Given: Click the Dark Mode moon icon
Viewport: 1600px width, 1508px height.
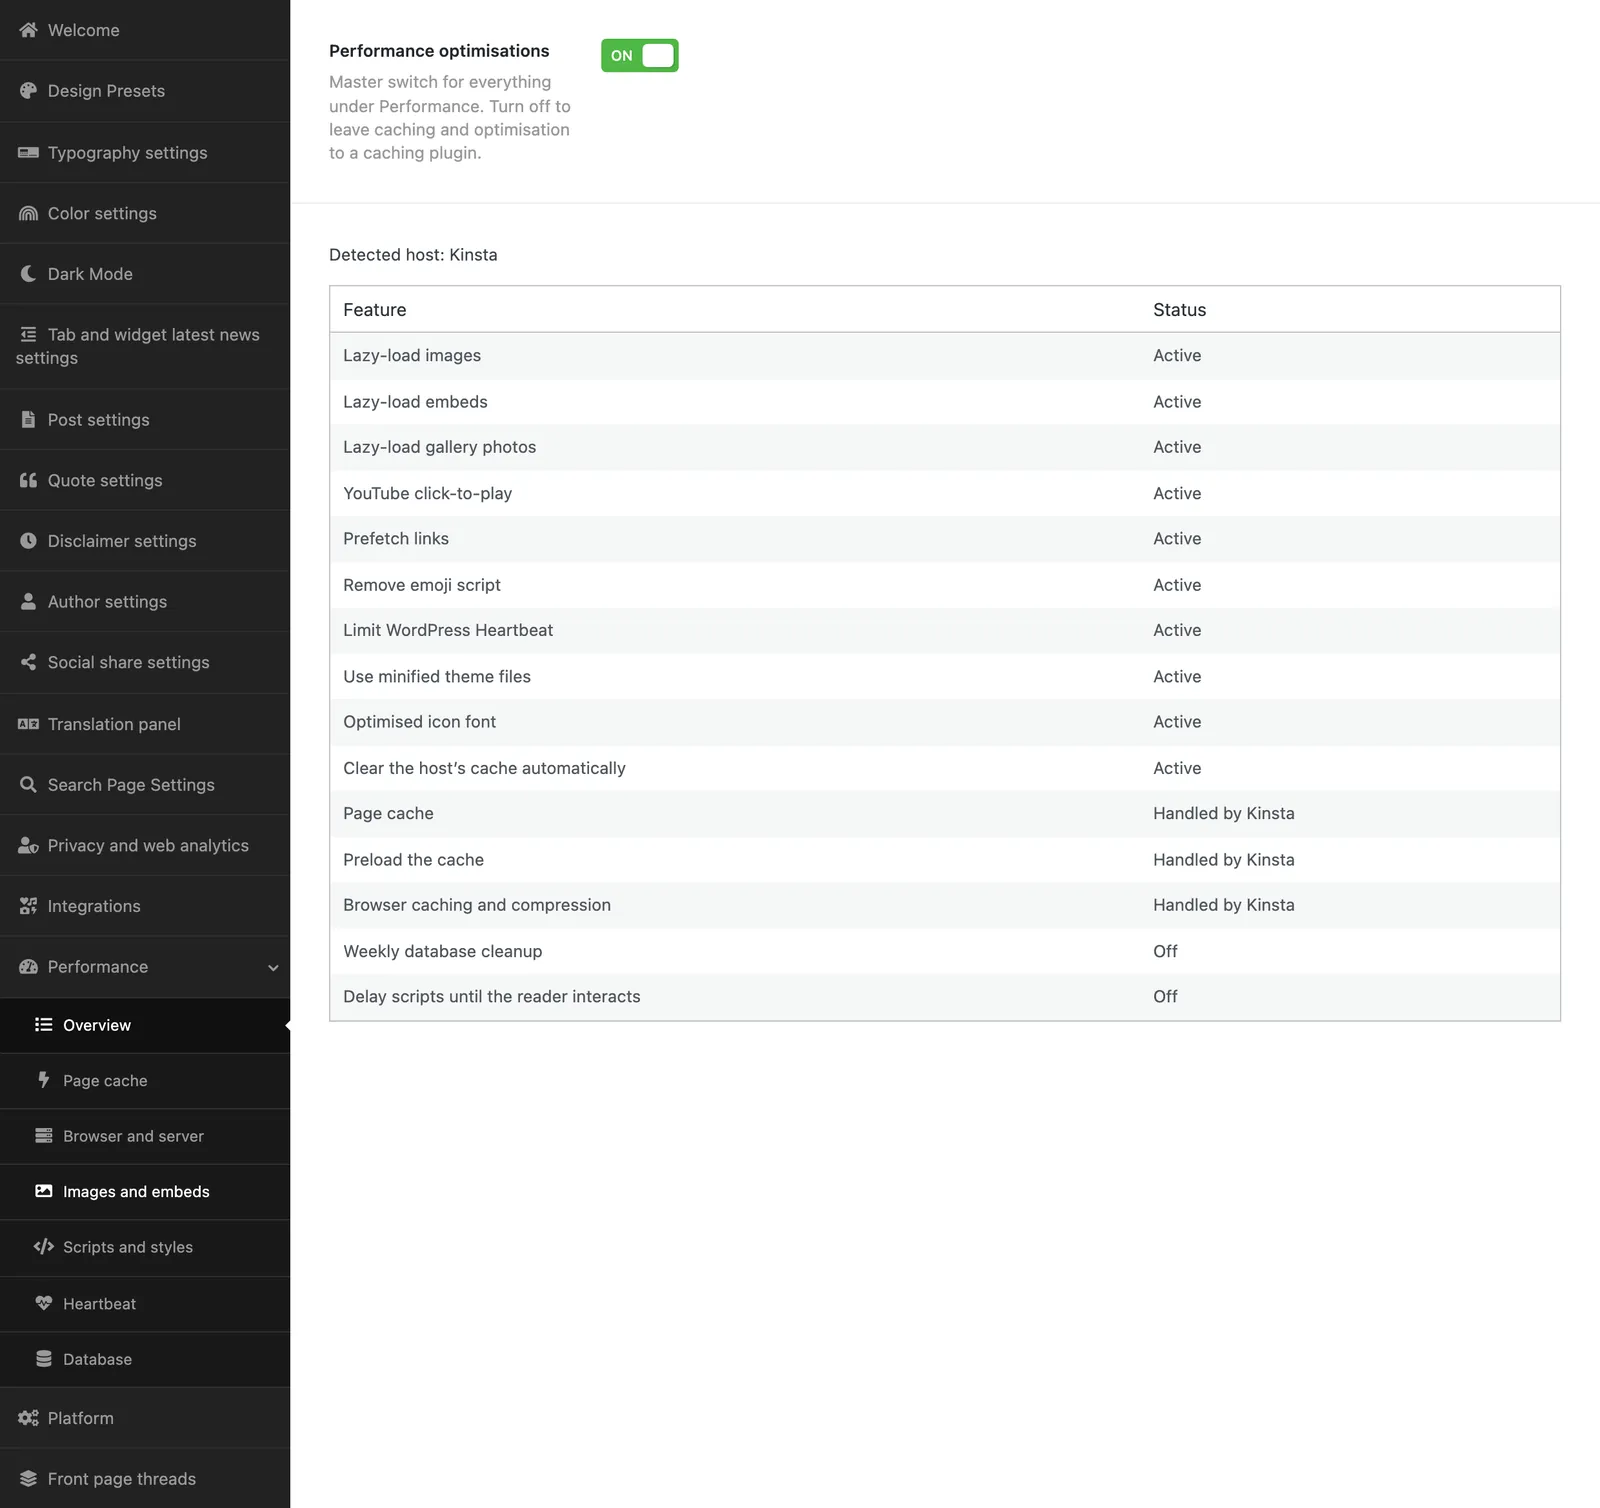Looking at the screenshot, I should [28, 274].
